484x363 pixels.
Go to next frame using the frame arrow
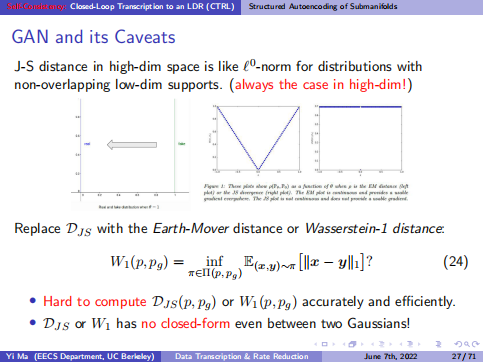pyautogui.click(x=362, y=344)
